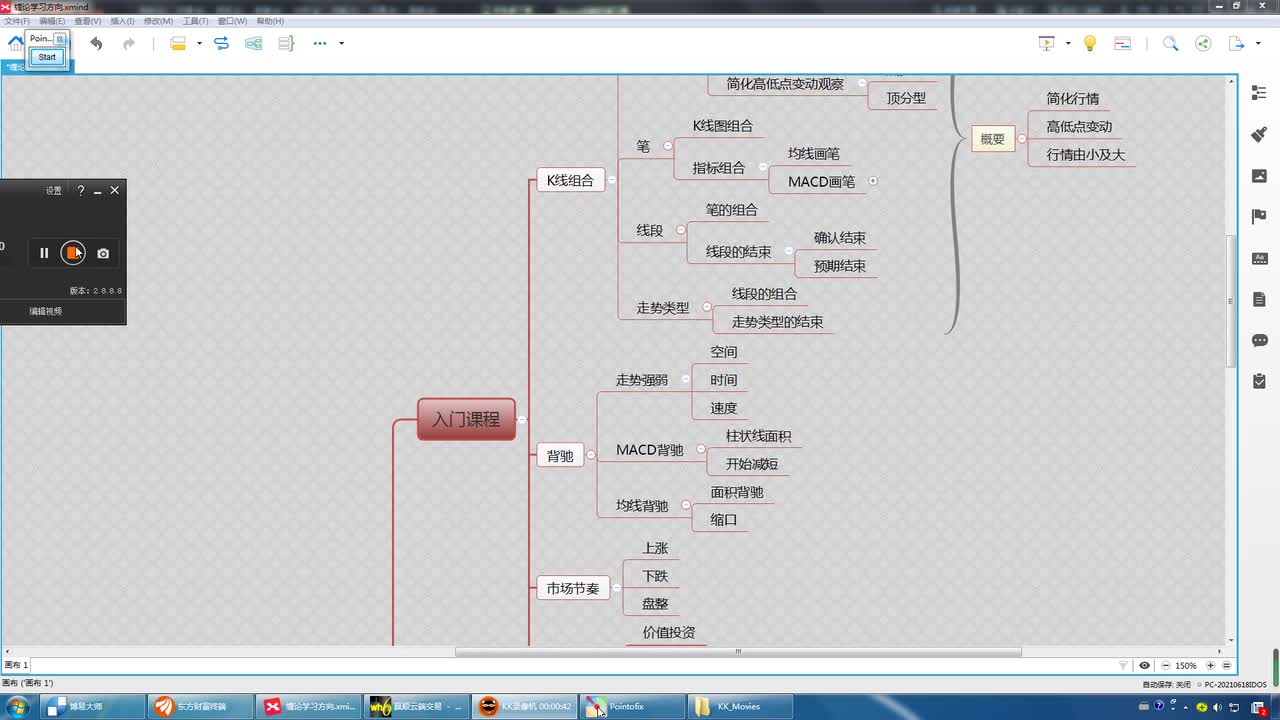Viewport: 1280px width, 720px height.
Task: Select the 市场节奏 topic
Action: (x=573, y=589)
